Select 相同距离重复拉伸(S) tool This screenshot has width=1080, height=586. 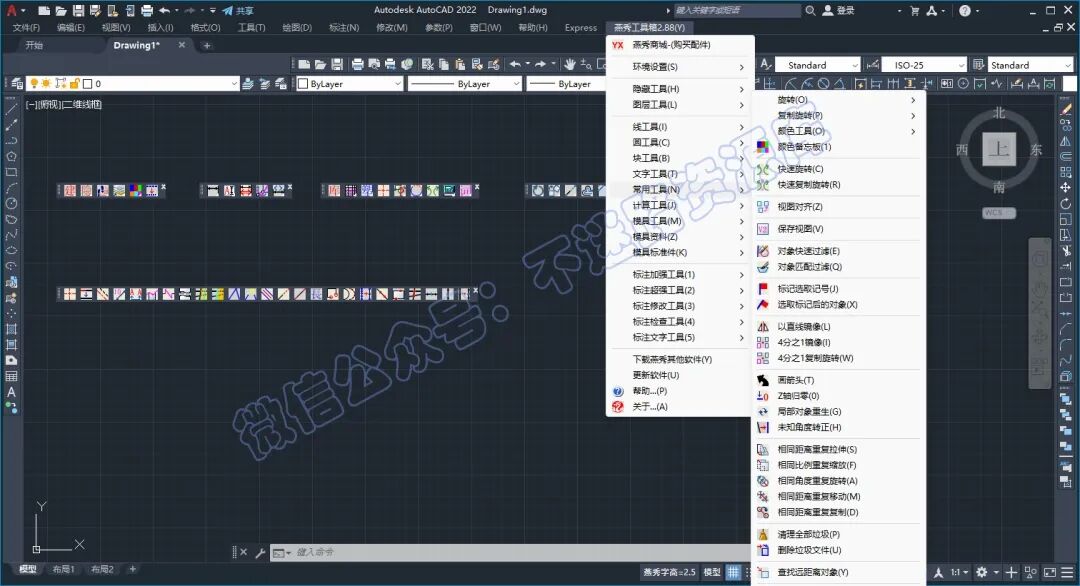(838, 450)
